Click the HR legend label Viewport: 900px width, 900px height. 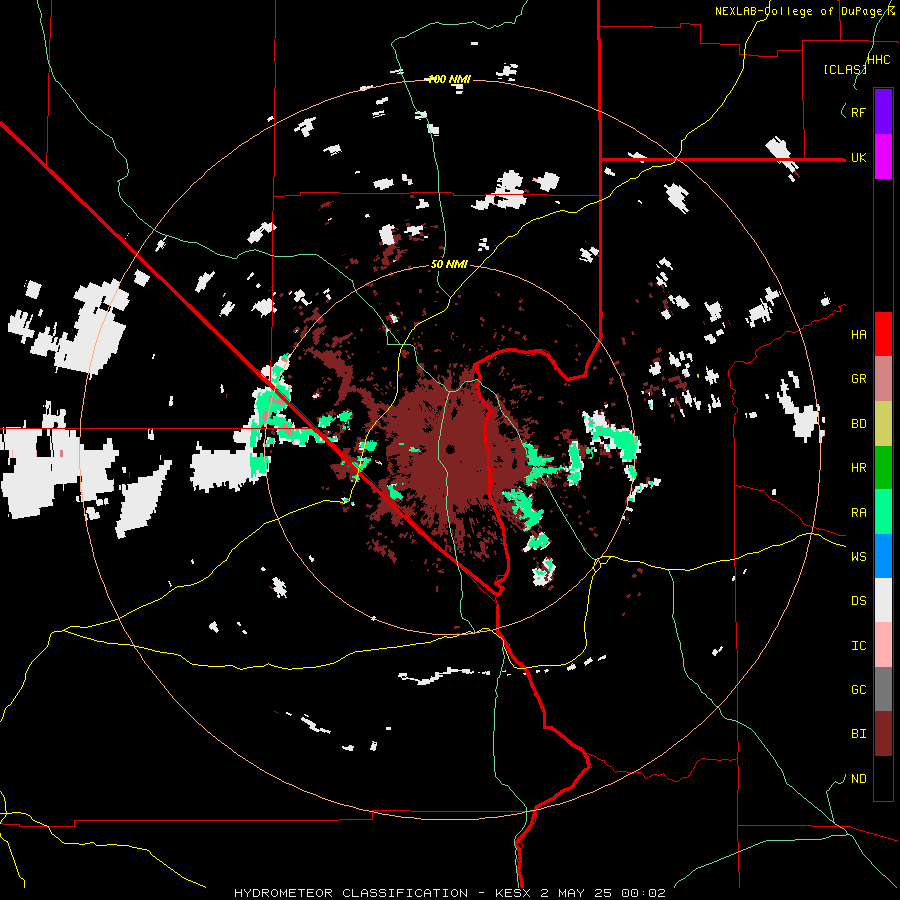pos(858,468)
